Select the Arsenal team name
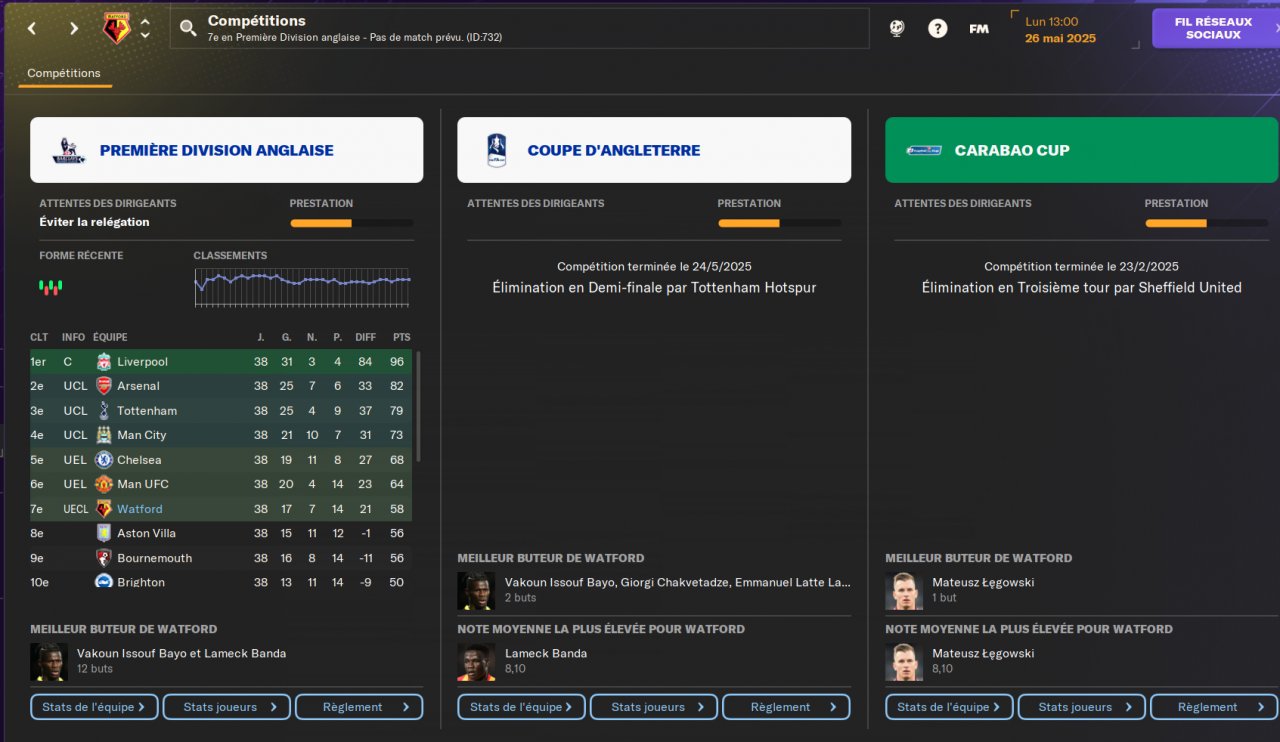The width and height of the screenshot is (1280, 742). [x=138, y=386]
